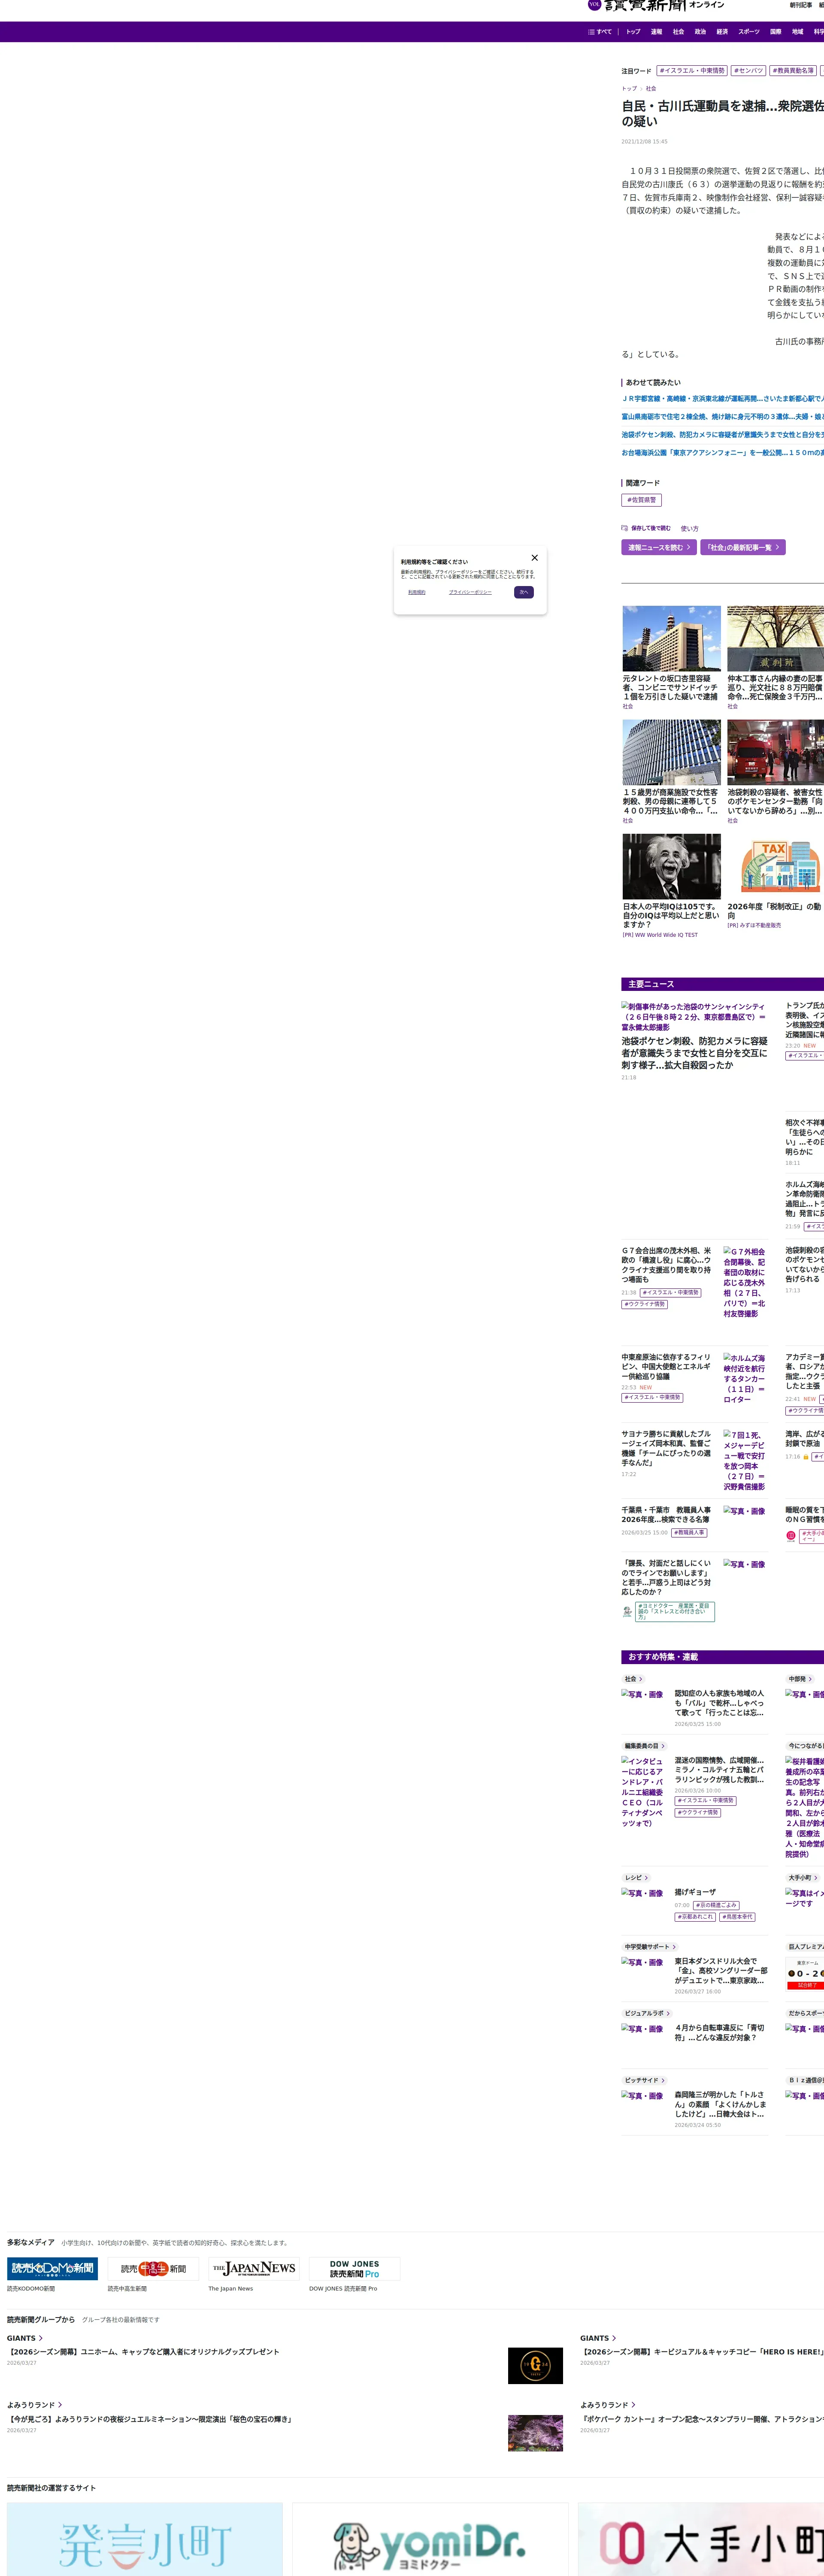This screenshot has width=824, height=2576.
Task: Click the #イスラエル・中東情勢 hot-word tag
Action: pos(692,71)
